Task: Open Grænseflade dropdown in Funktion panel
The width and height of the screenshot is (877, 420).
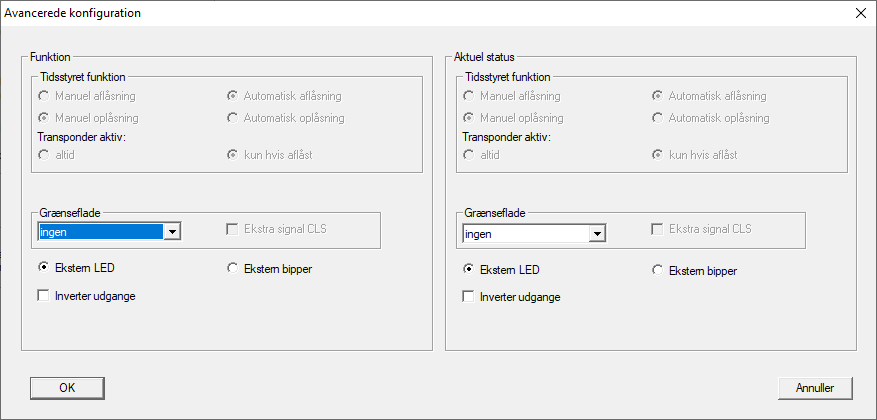Action: point(172,232)
